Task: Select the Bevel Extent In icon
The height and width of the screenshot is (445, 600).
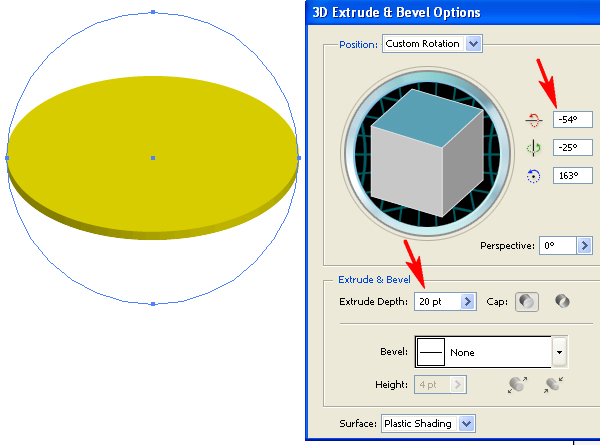Action: coord(553,385)
